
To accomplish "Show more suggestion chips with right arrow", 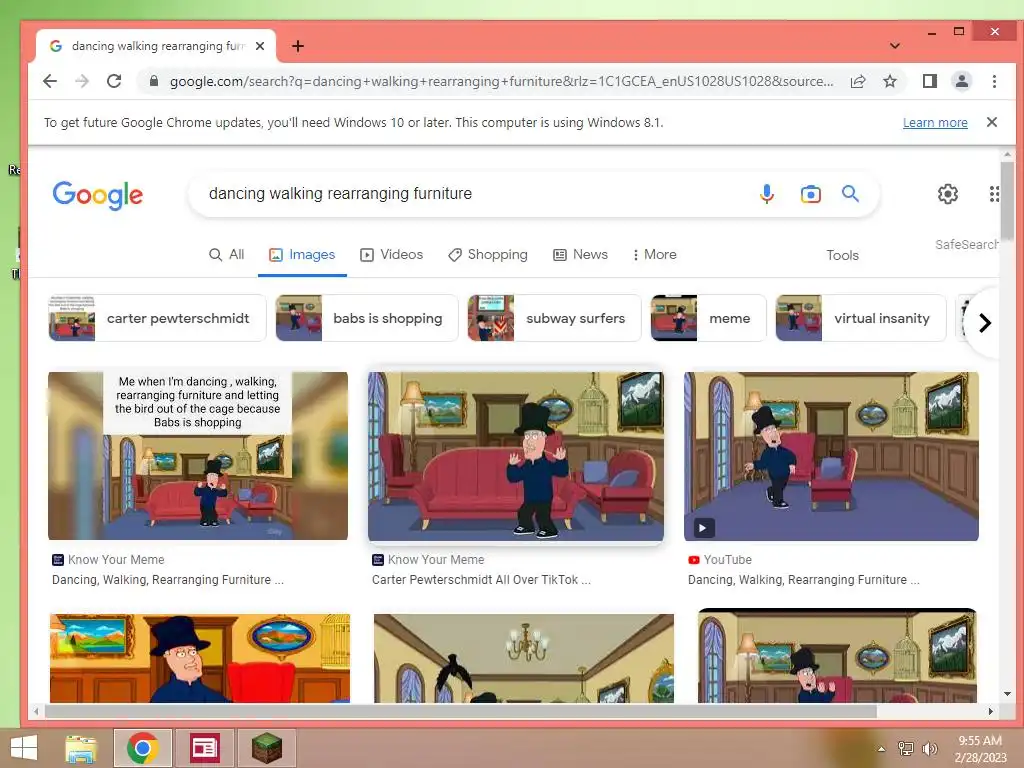I will [984, 323].
